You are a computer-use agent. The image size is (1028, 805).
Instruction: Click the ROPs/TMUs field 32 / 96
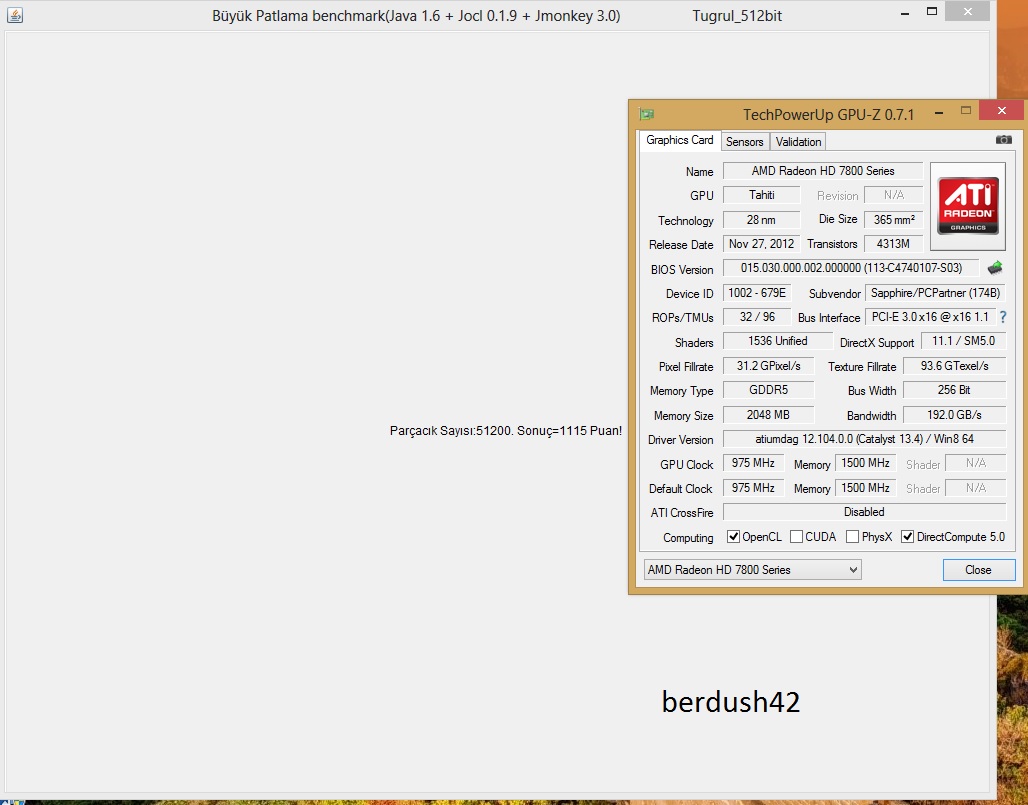coord(757,317)
